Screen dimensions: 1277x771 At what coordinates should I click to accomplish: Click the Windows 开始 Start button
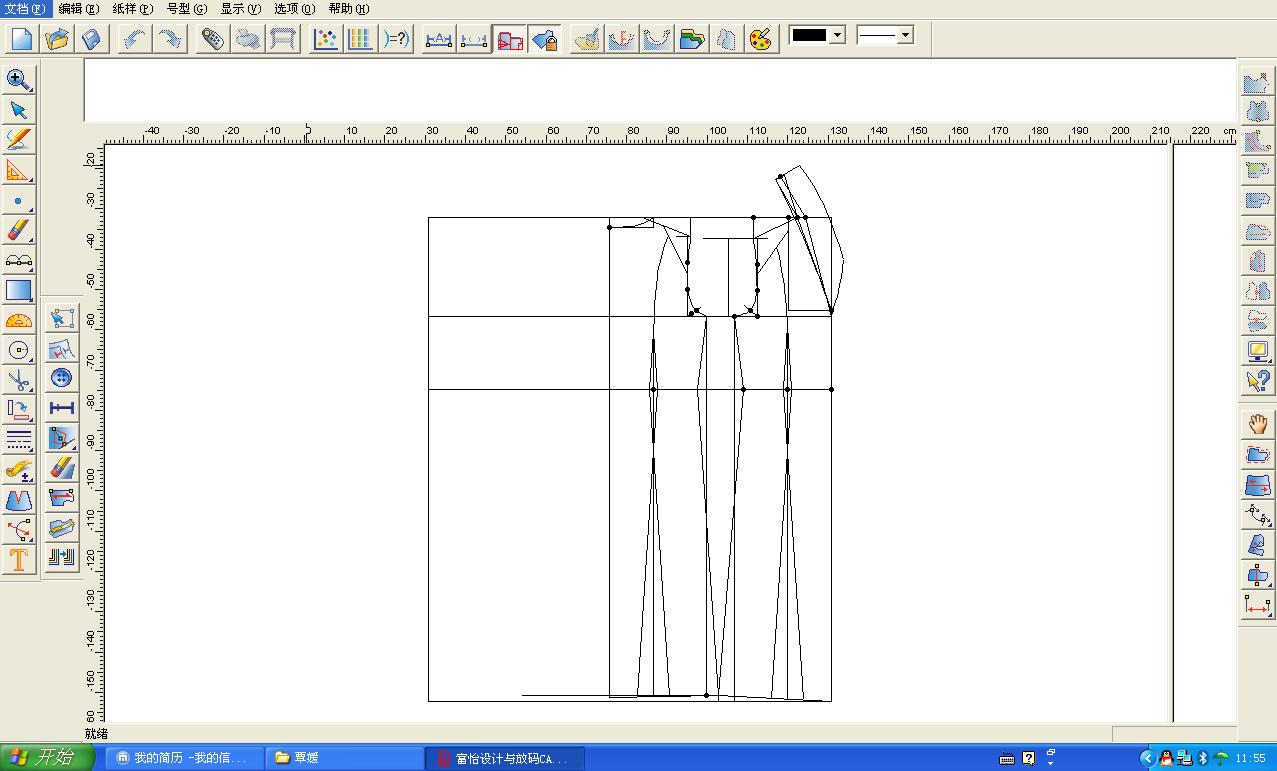[x=47, y=758]
